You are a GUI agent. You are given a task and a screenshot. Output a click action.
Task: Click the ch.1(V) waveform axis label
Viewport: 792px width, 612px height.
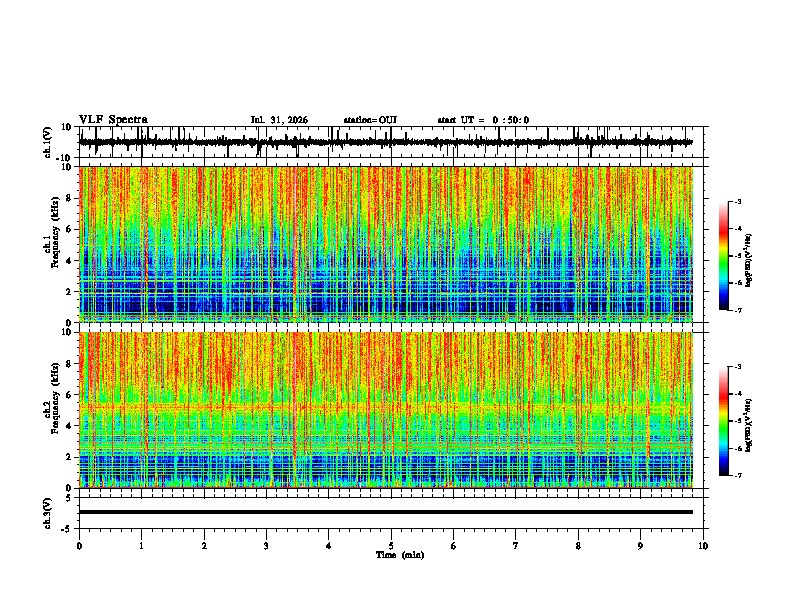pos(49,142)
